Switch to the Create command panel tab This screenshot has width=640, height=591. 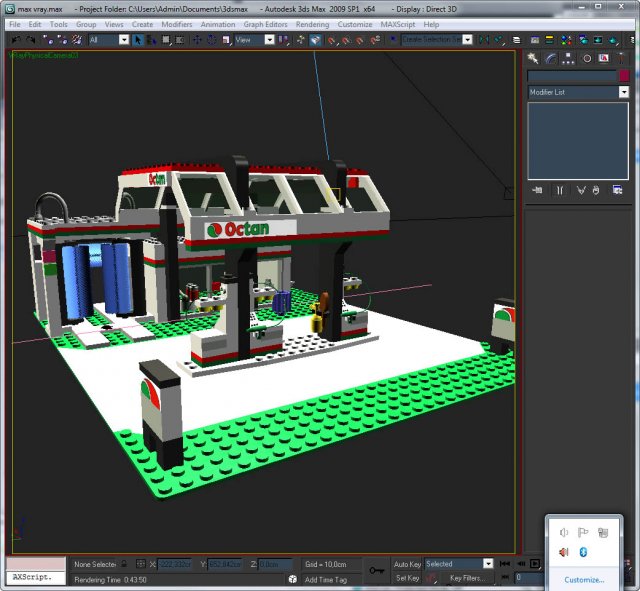pos(533,58)
